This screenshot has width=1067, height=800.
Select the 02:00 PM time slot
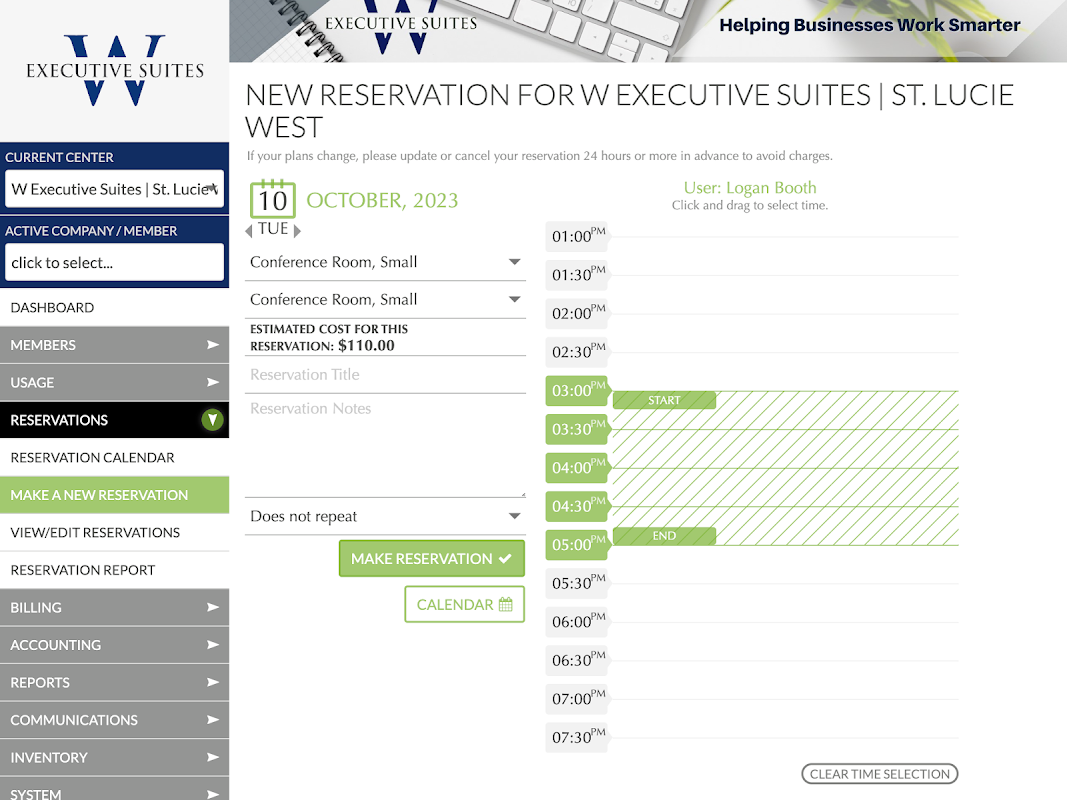click(577, 313)
